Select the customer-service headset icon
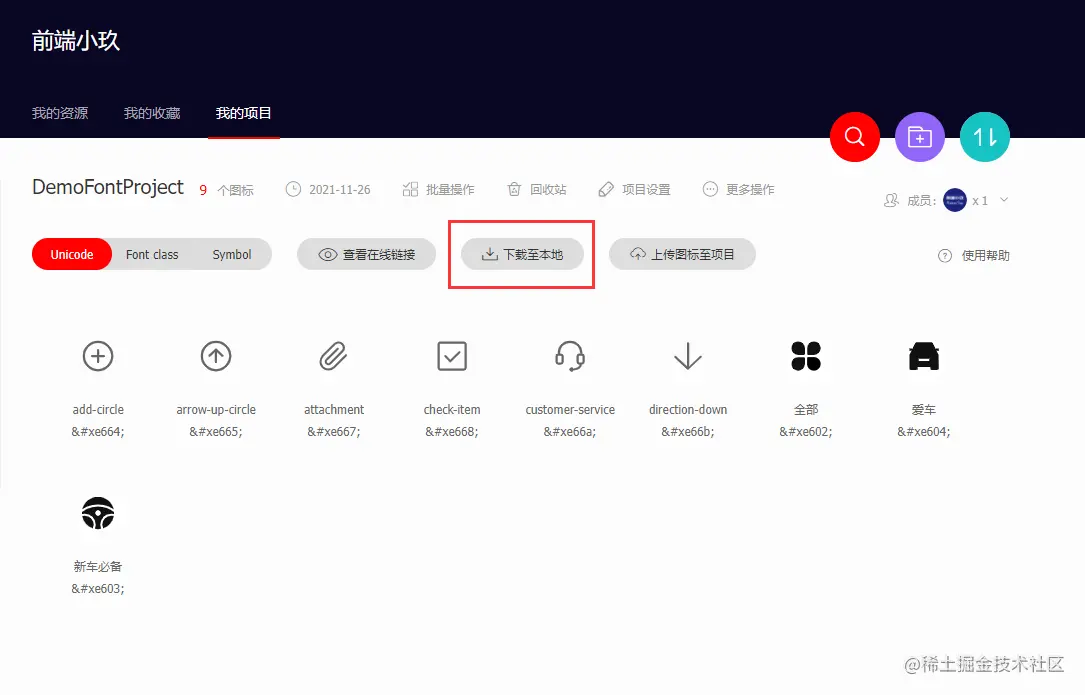The width and height of the screenshot is (1085, 695). [x=569, y=355]
